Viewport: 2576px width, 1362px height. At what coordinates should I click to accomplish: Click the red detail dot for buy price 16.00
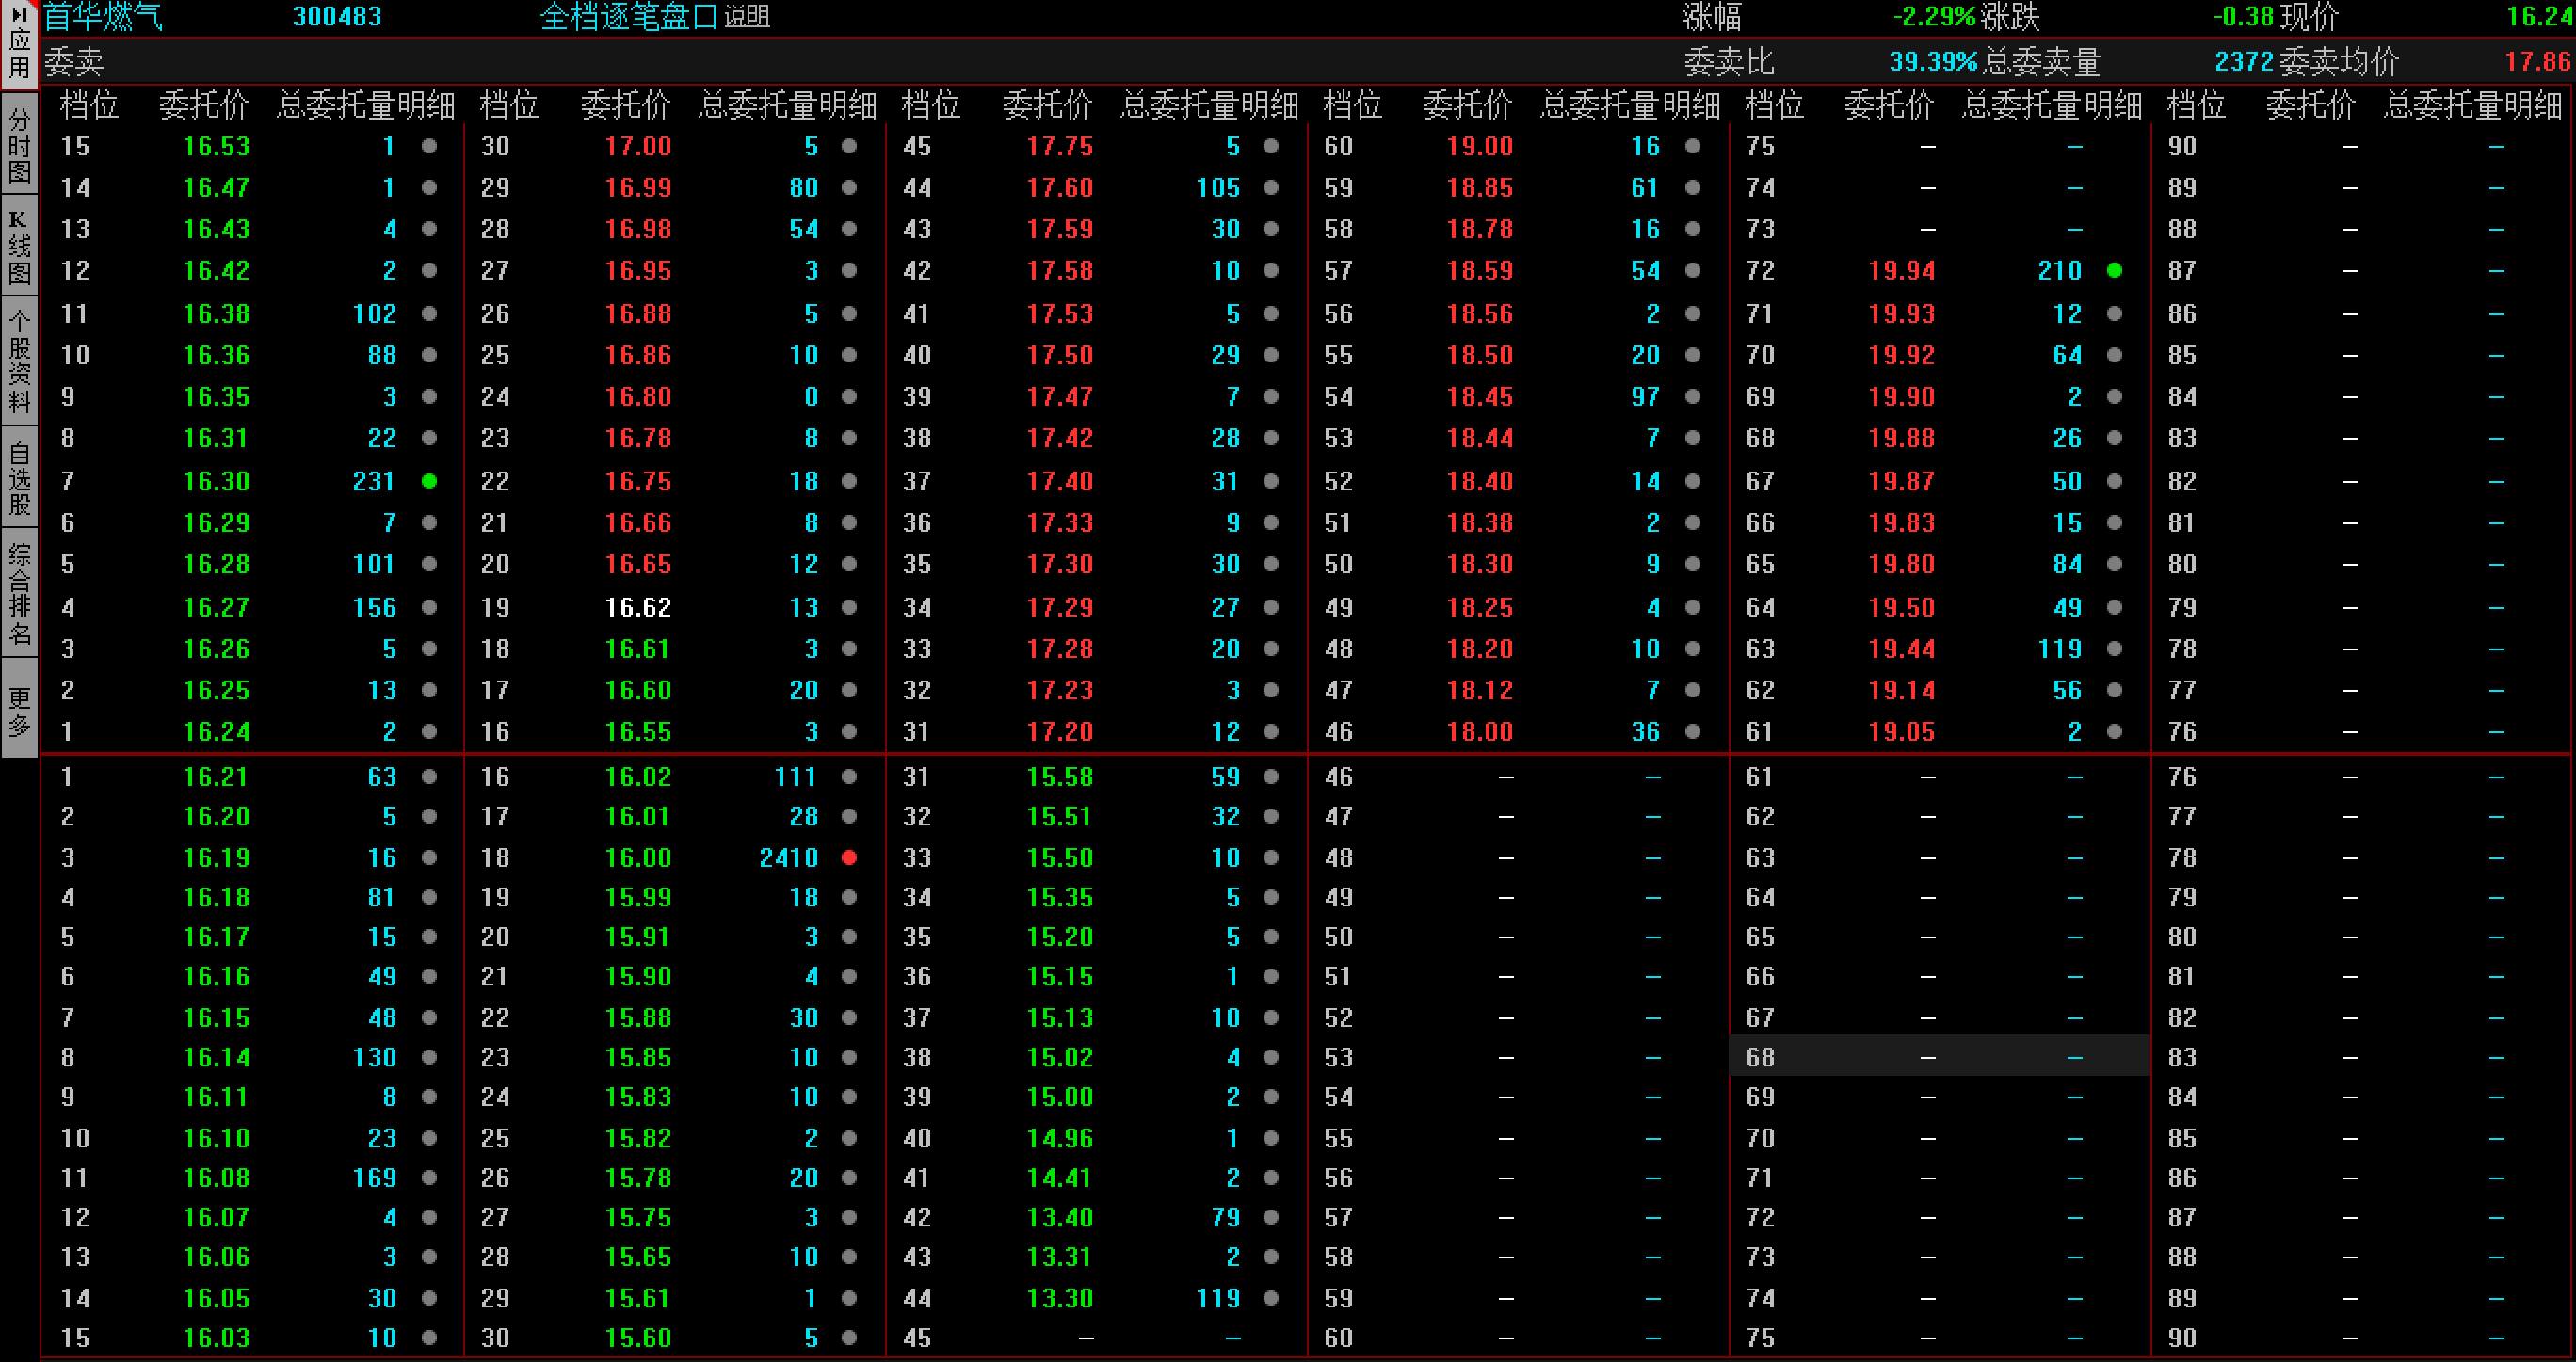[849, 857]
